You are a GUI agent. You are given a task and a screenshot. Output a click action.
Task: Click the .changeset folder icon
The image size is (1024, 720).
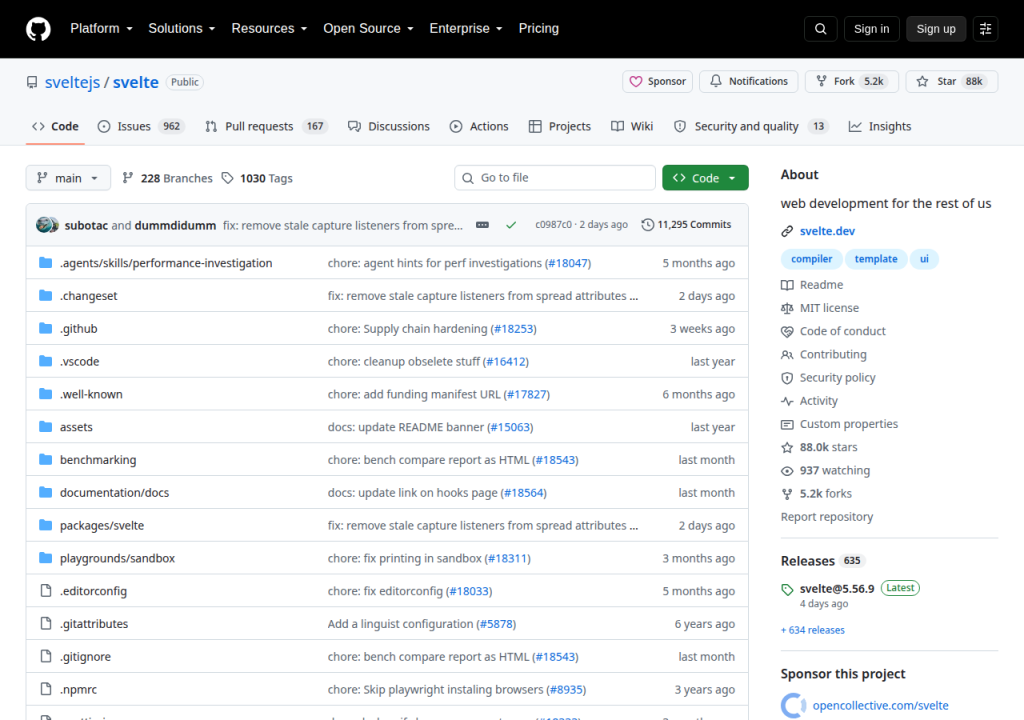pyautogui.click(x=45, y=296)
